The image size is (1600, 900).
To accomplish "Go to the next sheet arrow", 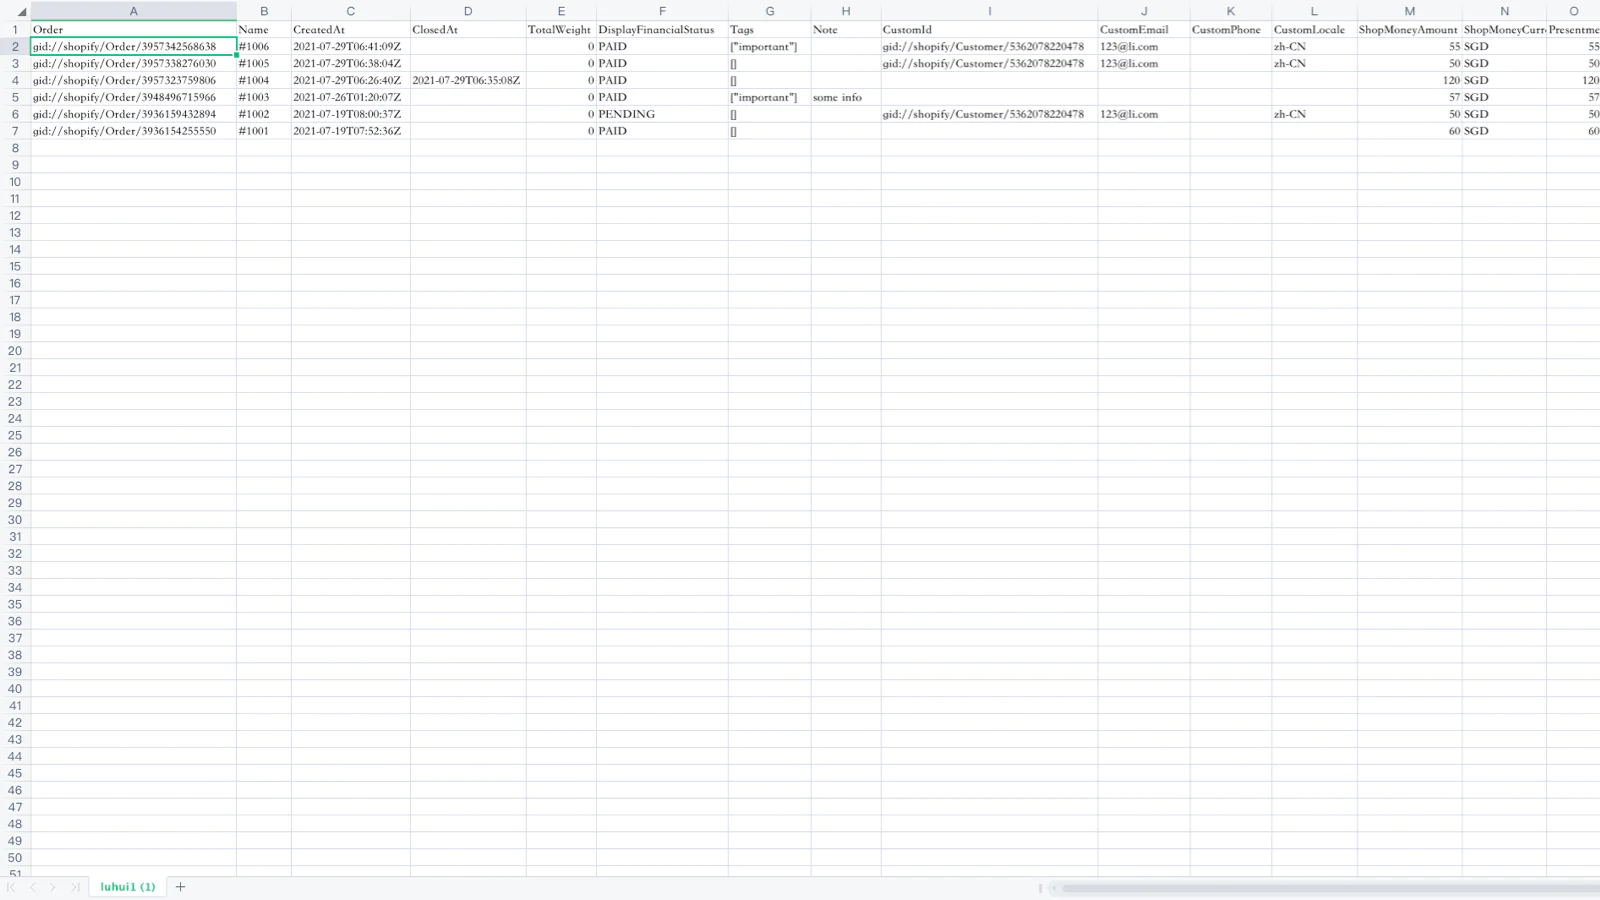I will tap(53, 887).
